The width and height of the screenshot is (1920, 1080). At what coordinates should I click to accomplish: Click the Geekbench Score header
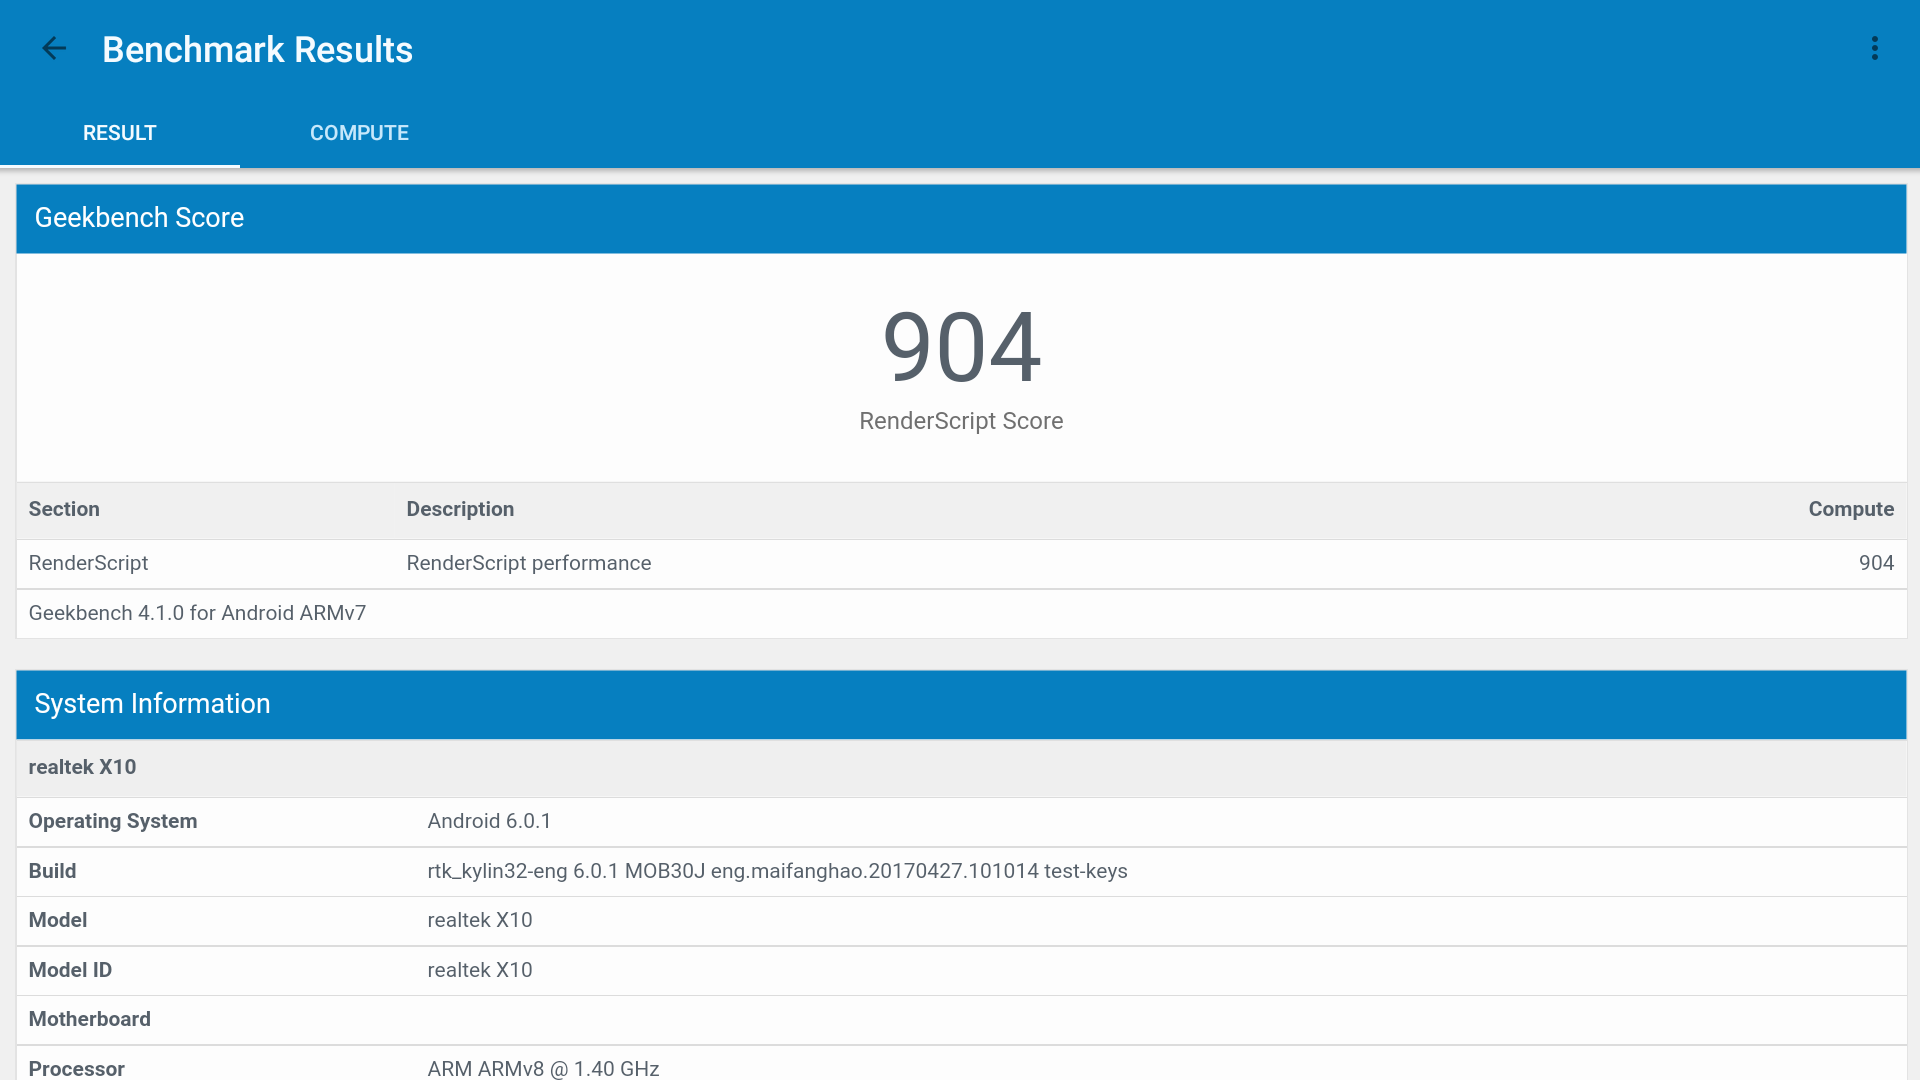point(139,218)
